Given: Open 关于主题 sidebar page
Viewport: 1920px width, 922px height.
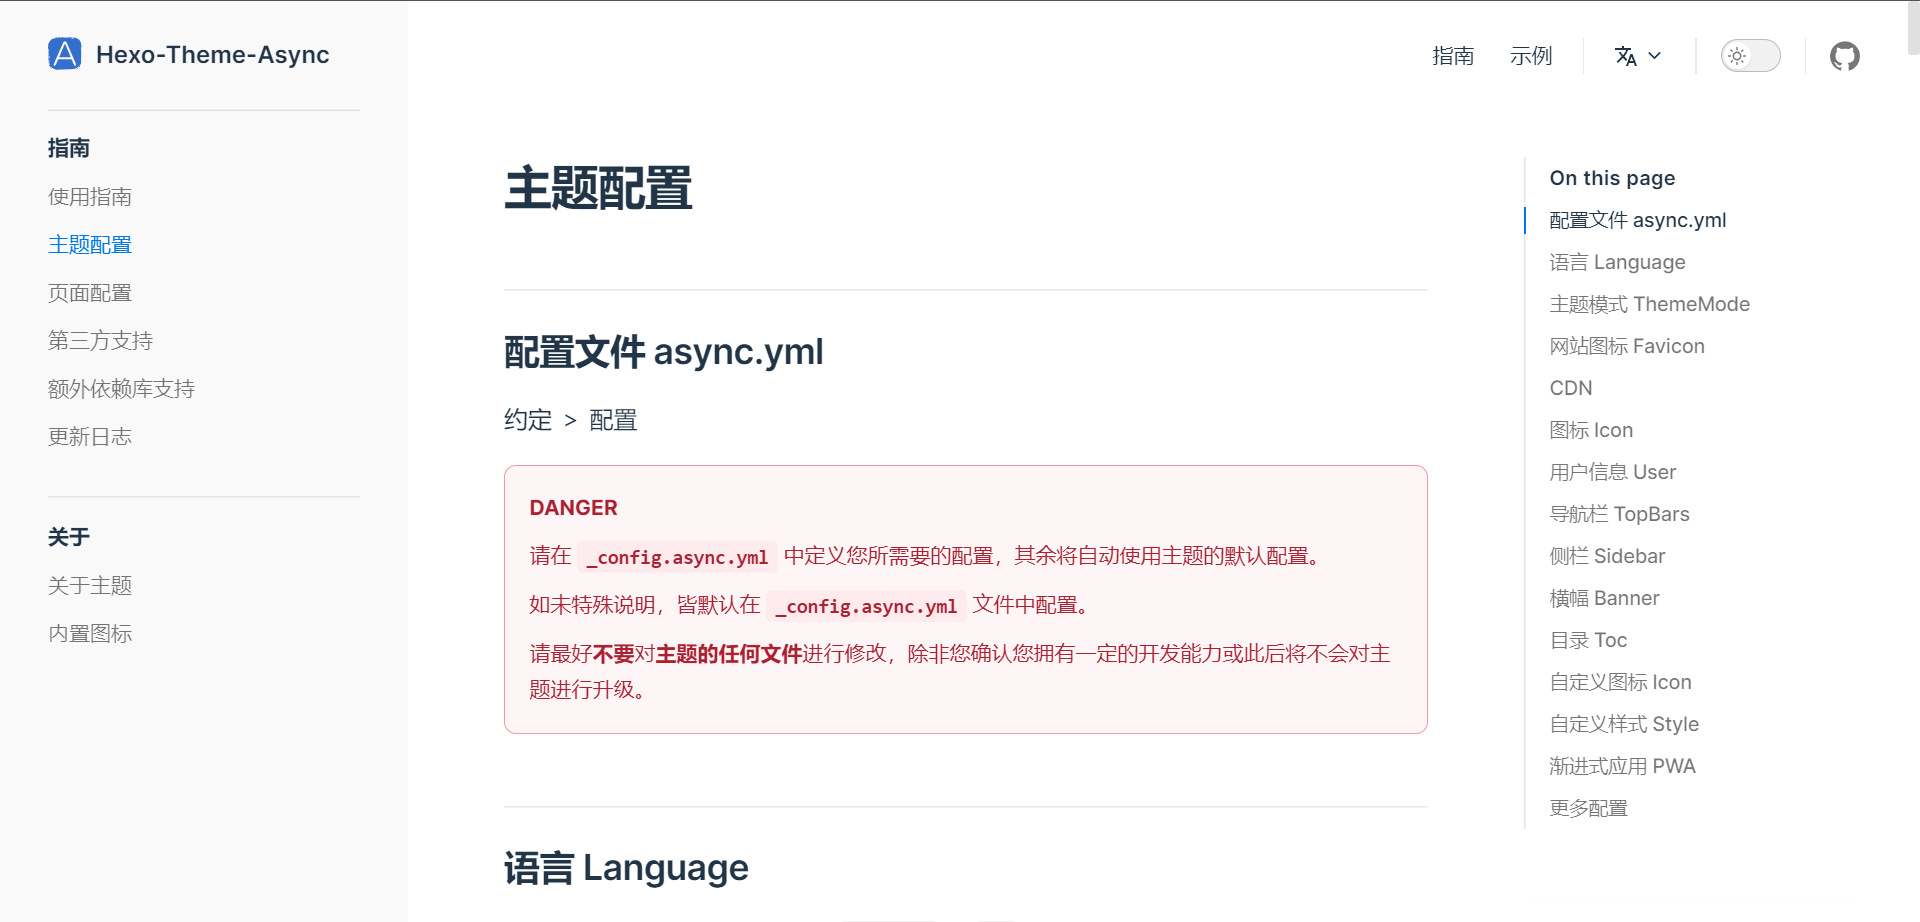Looking at the screenshot, I should coord(90,586).
